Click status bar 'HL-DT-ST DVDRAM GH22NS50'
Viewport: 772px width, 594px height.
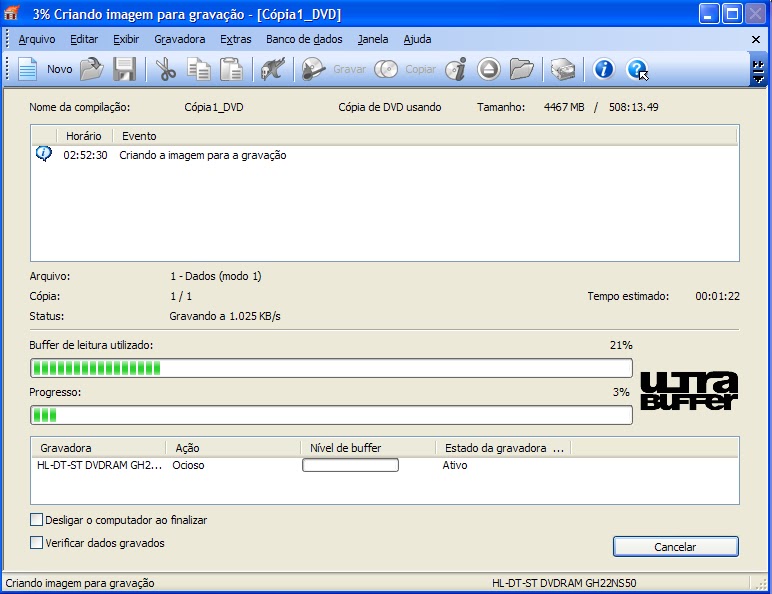point(564,583)
